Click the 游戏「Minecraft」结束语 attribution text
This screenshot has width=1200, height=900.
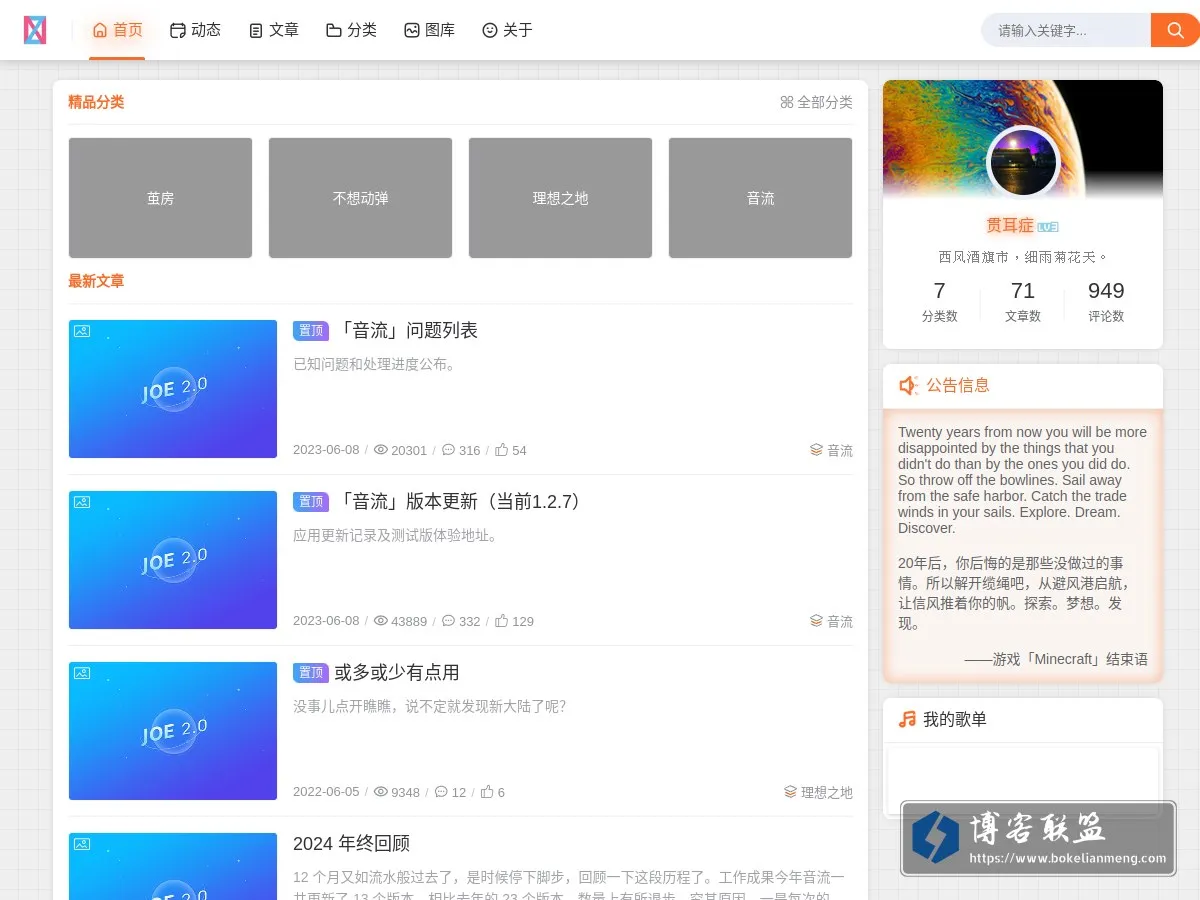(x=1056, y=659)
